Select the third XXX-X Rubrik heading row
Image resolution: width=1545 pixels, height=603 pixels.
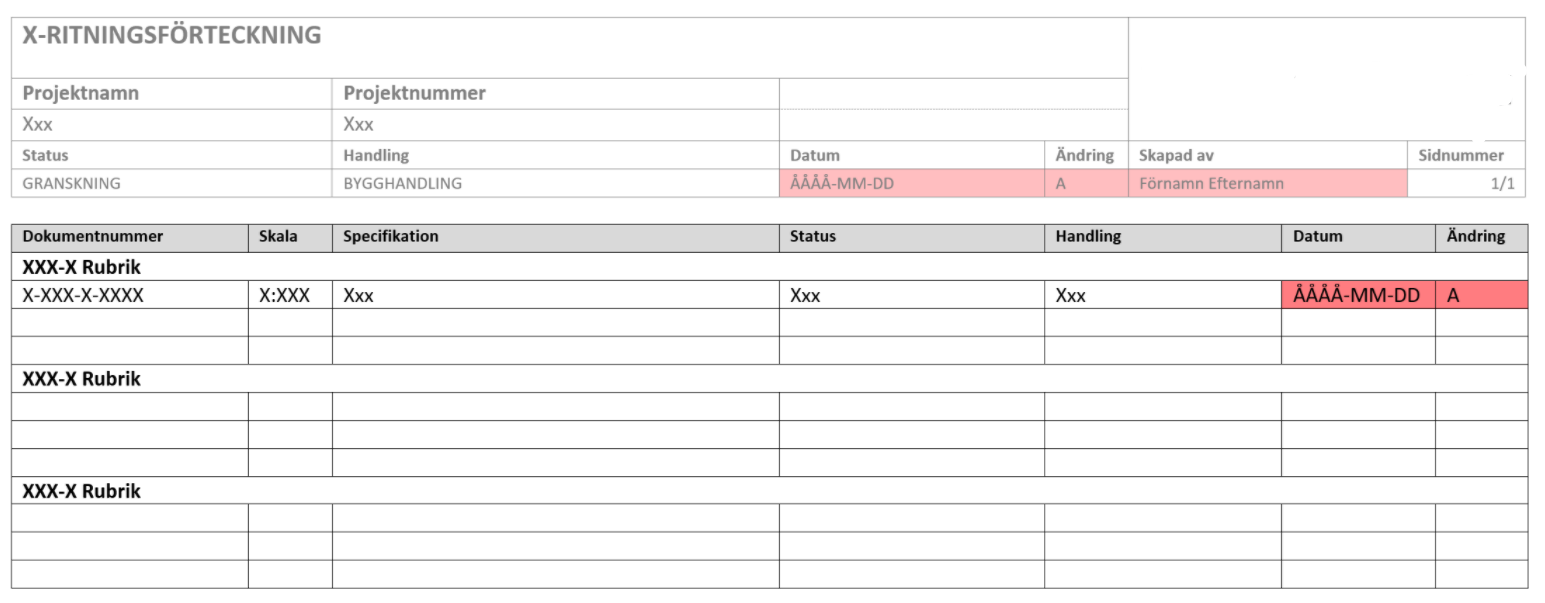click(x=770, y=491)
